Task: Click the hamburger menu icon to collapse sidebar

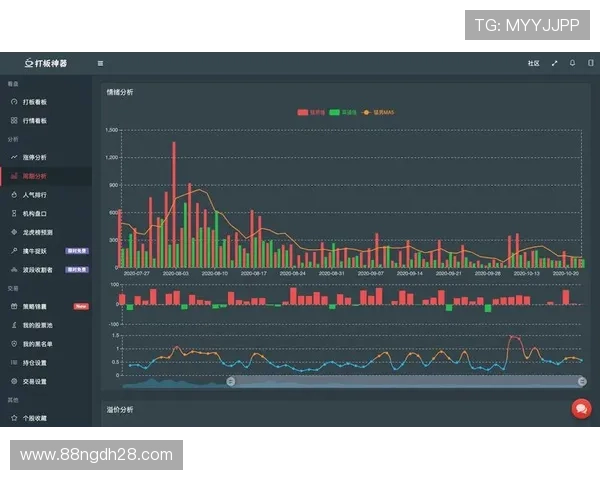Action: coord(100,62)
